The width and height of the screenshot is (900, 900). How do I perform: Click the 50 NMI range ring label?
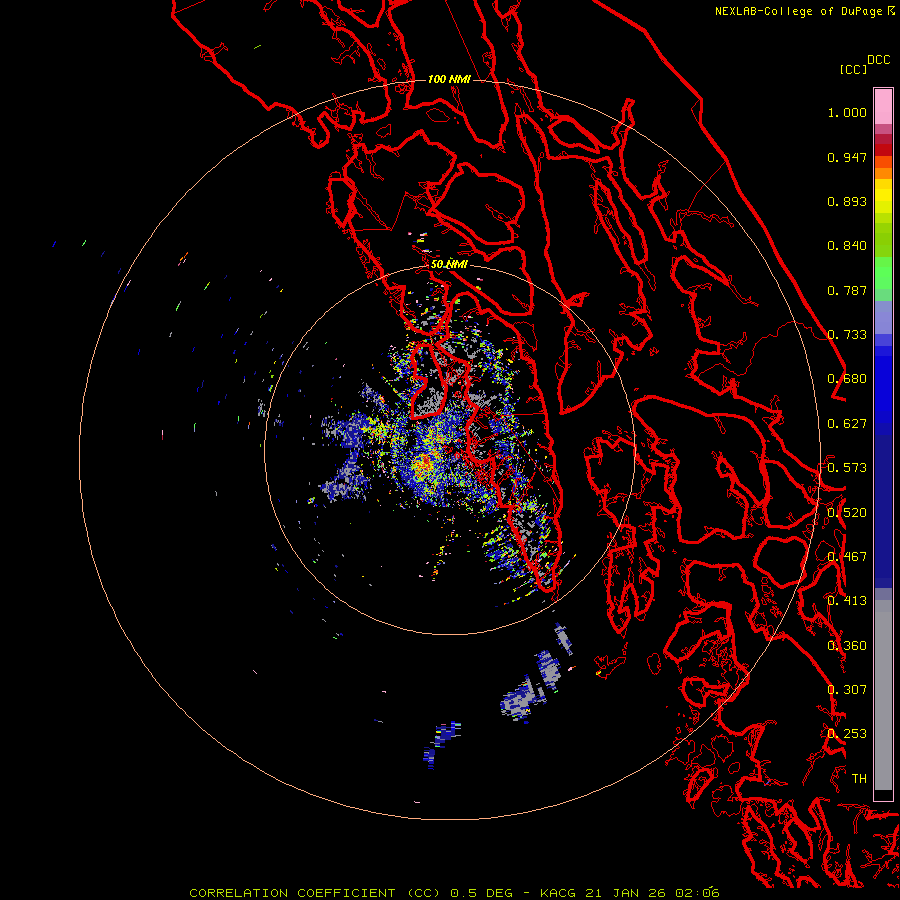449,265
